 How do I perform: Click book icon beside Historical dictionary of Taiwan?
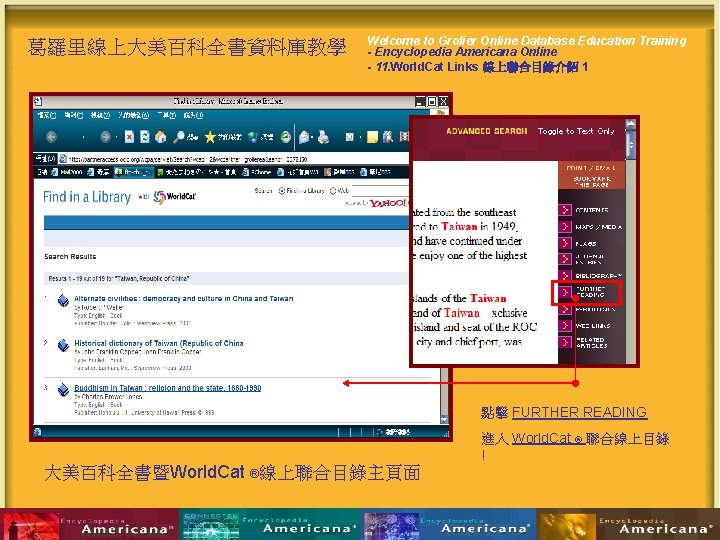tap(63, 345)
